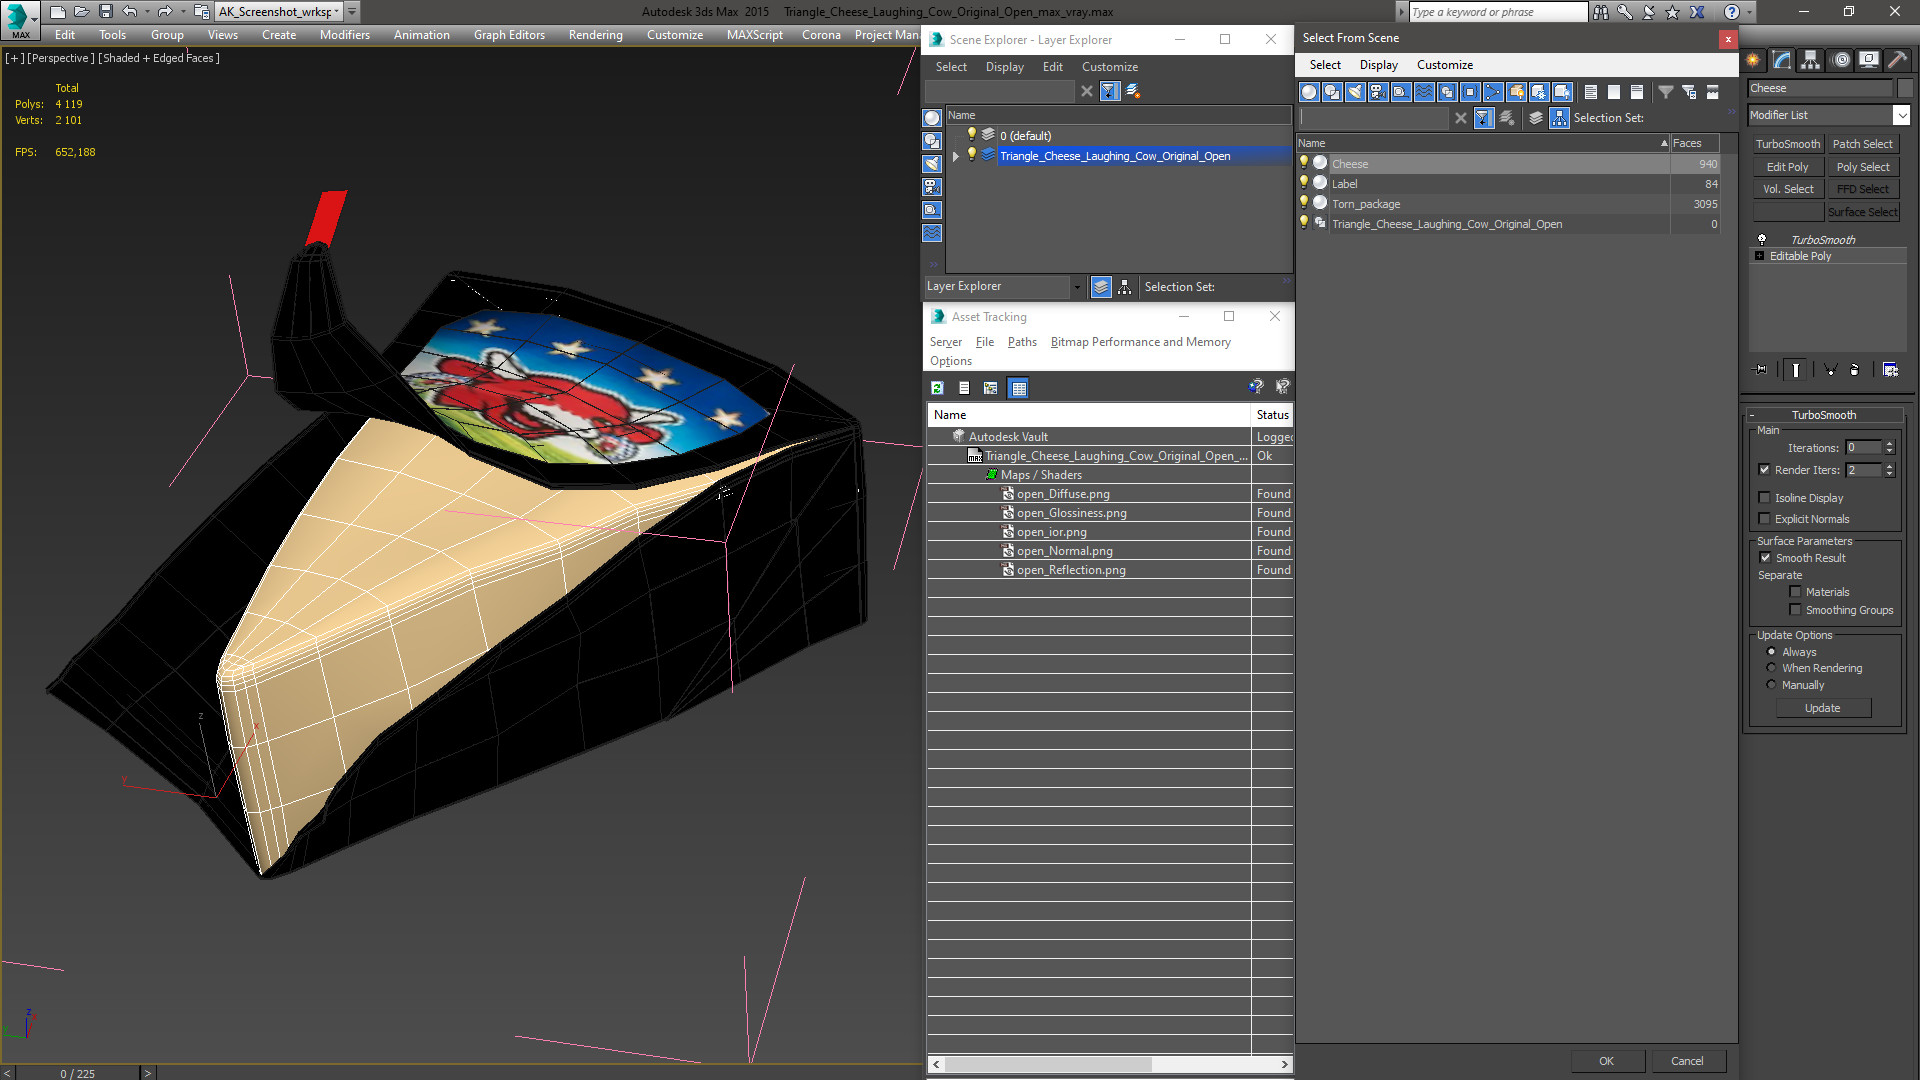Expand Triangle_Cheese_Laughing_Cow layer in Scene Explorer
Screen dimensions: 1920x1080
tap(956, 156)
